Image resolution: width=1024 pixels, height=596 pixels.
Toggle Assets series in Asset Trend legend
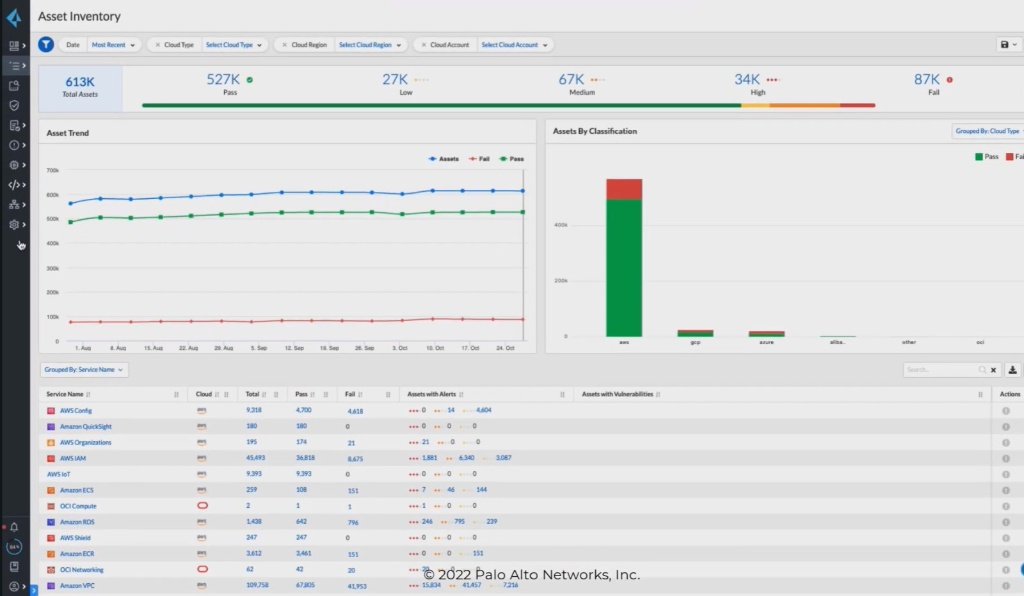[443, 159]
